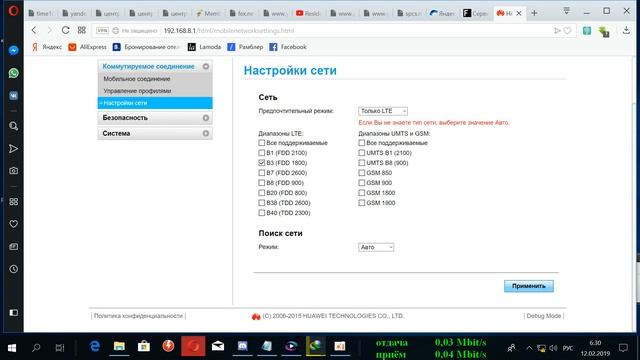Open tab list menu in tab bar
The height and width of the screenshot is (360, 640).
(567, 11)
